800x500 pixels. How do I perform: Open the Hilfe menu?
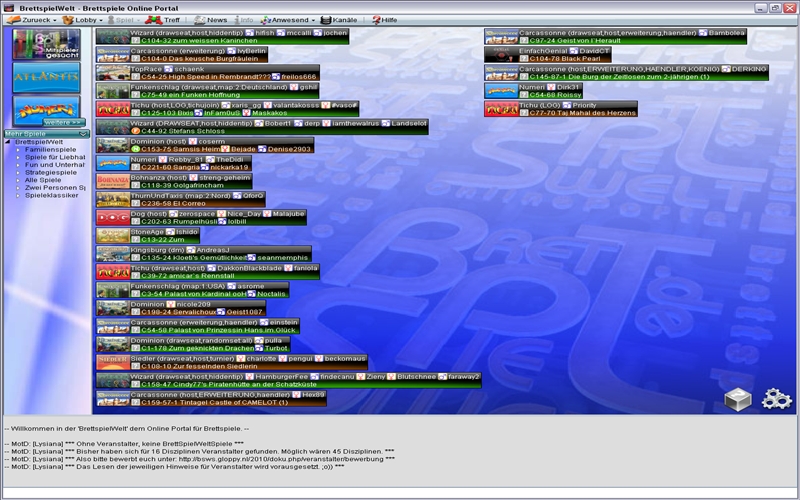[x=384, y=20]
